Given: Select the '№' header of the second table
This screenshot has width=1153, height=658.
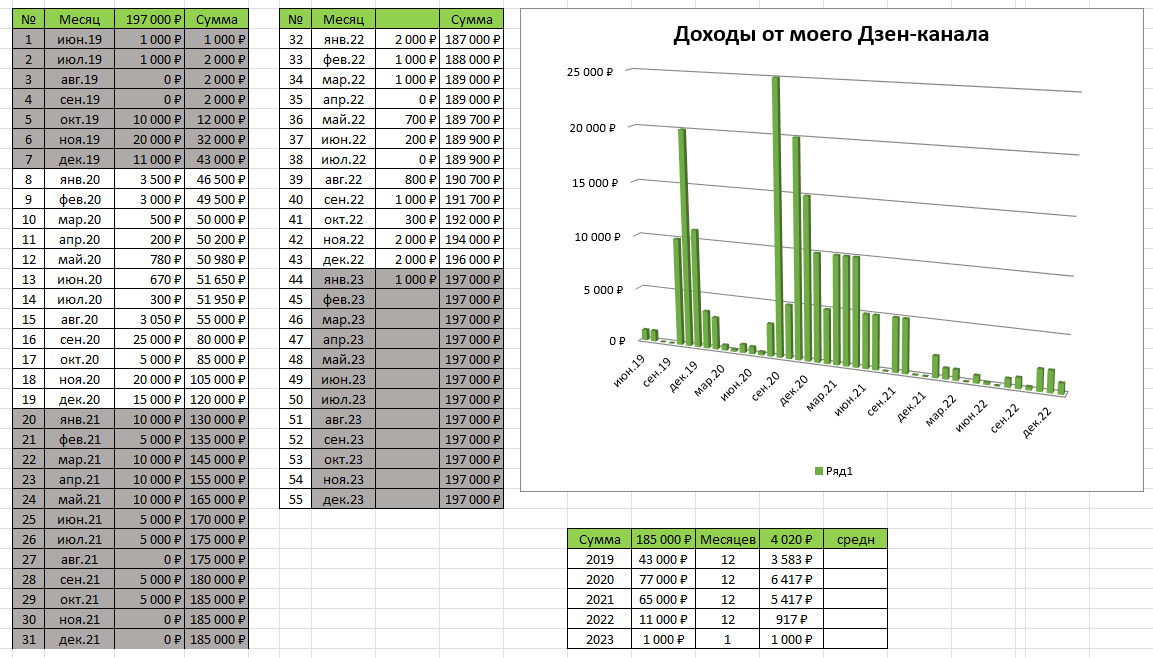Looking at the screenshot, I should pyautogui.click(x=296, y=19).
